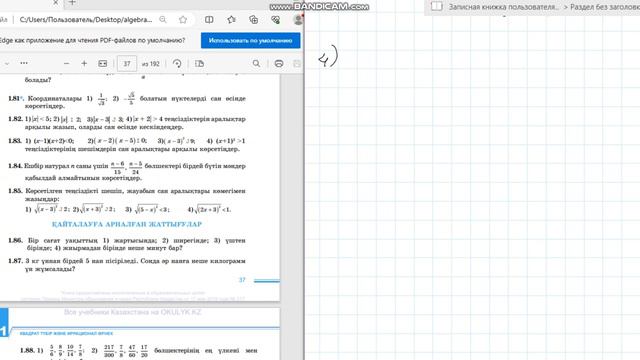Add this page to favorites star
The image size is (640, 360).
point(183,20)
